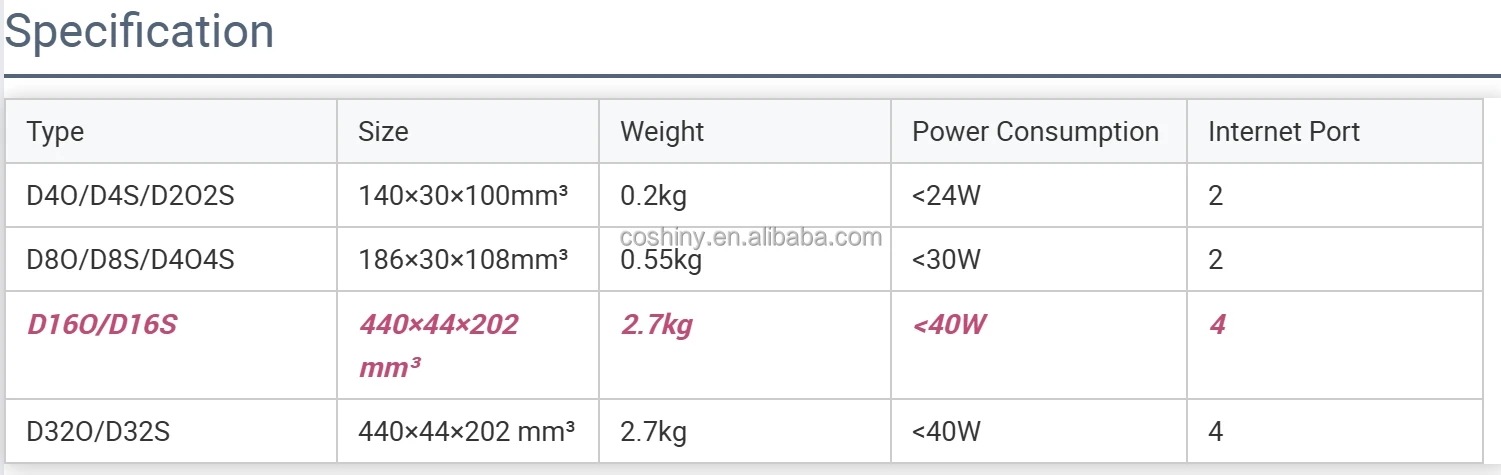This screenshot has width=1501, height=475.
Task: Click the Specification heading
Action: [x=139, y=32]
